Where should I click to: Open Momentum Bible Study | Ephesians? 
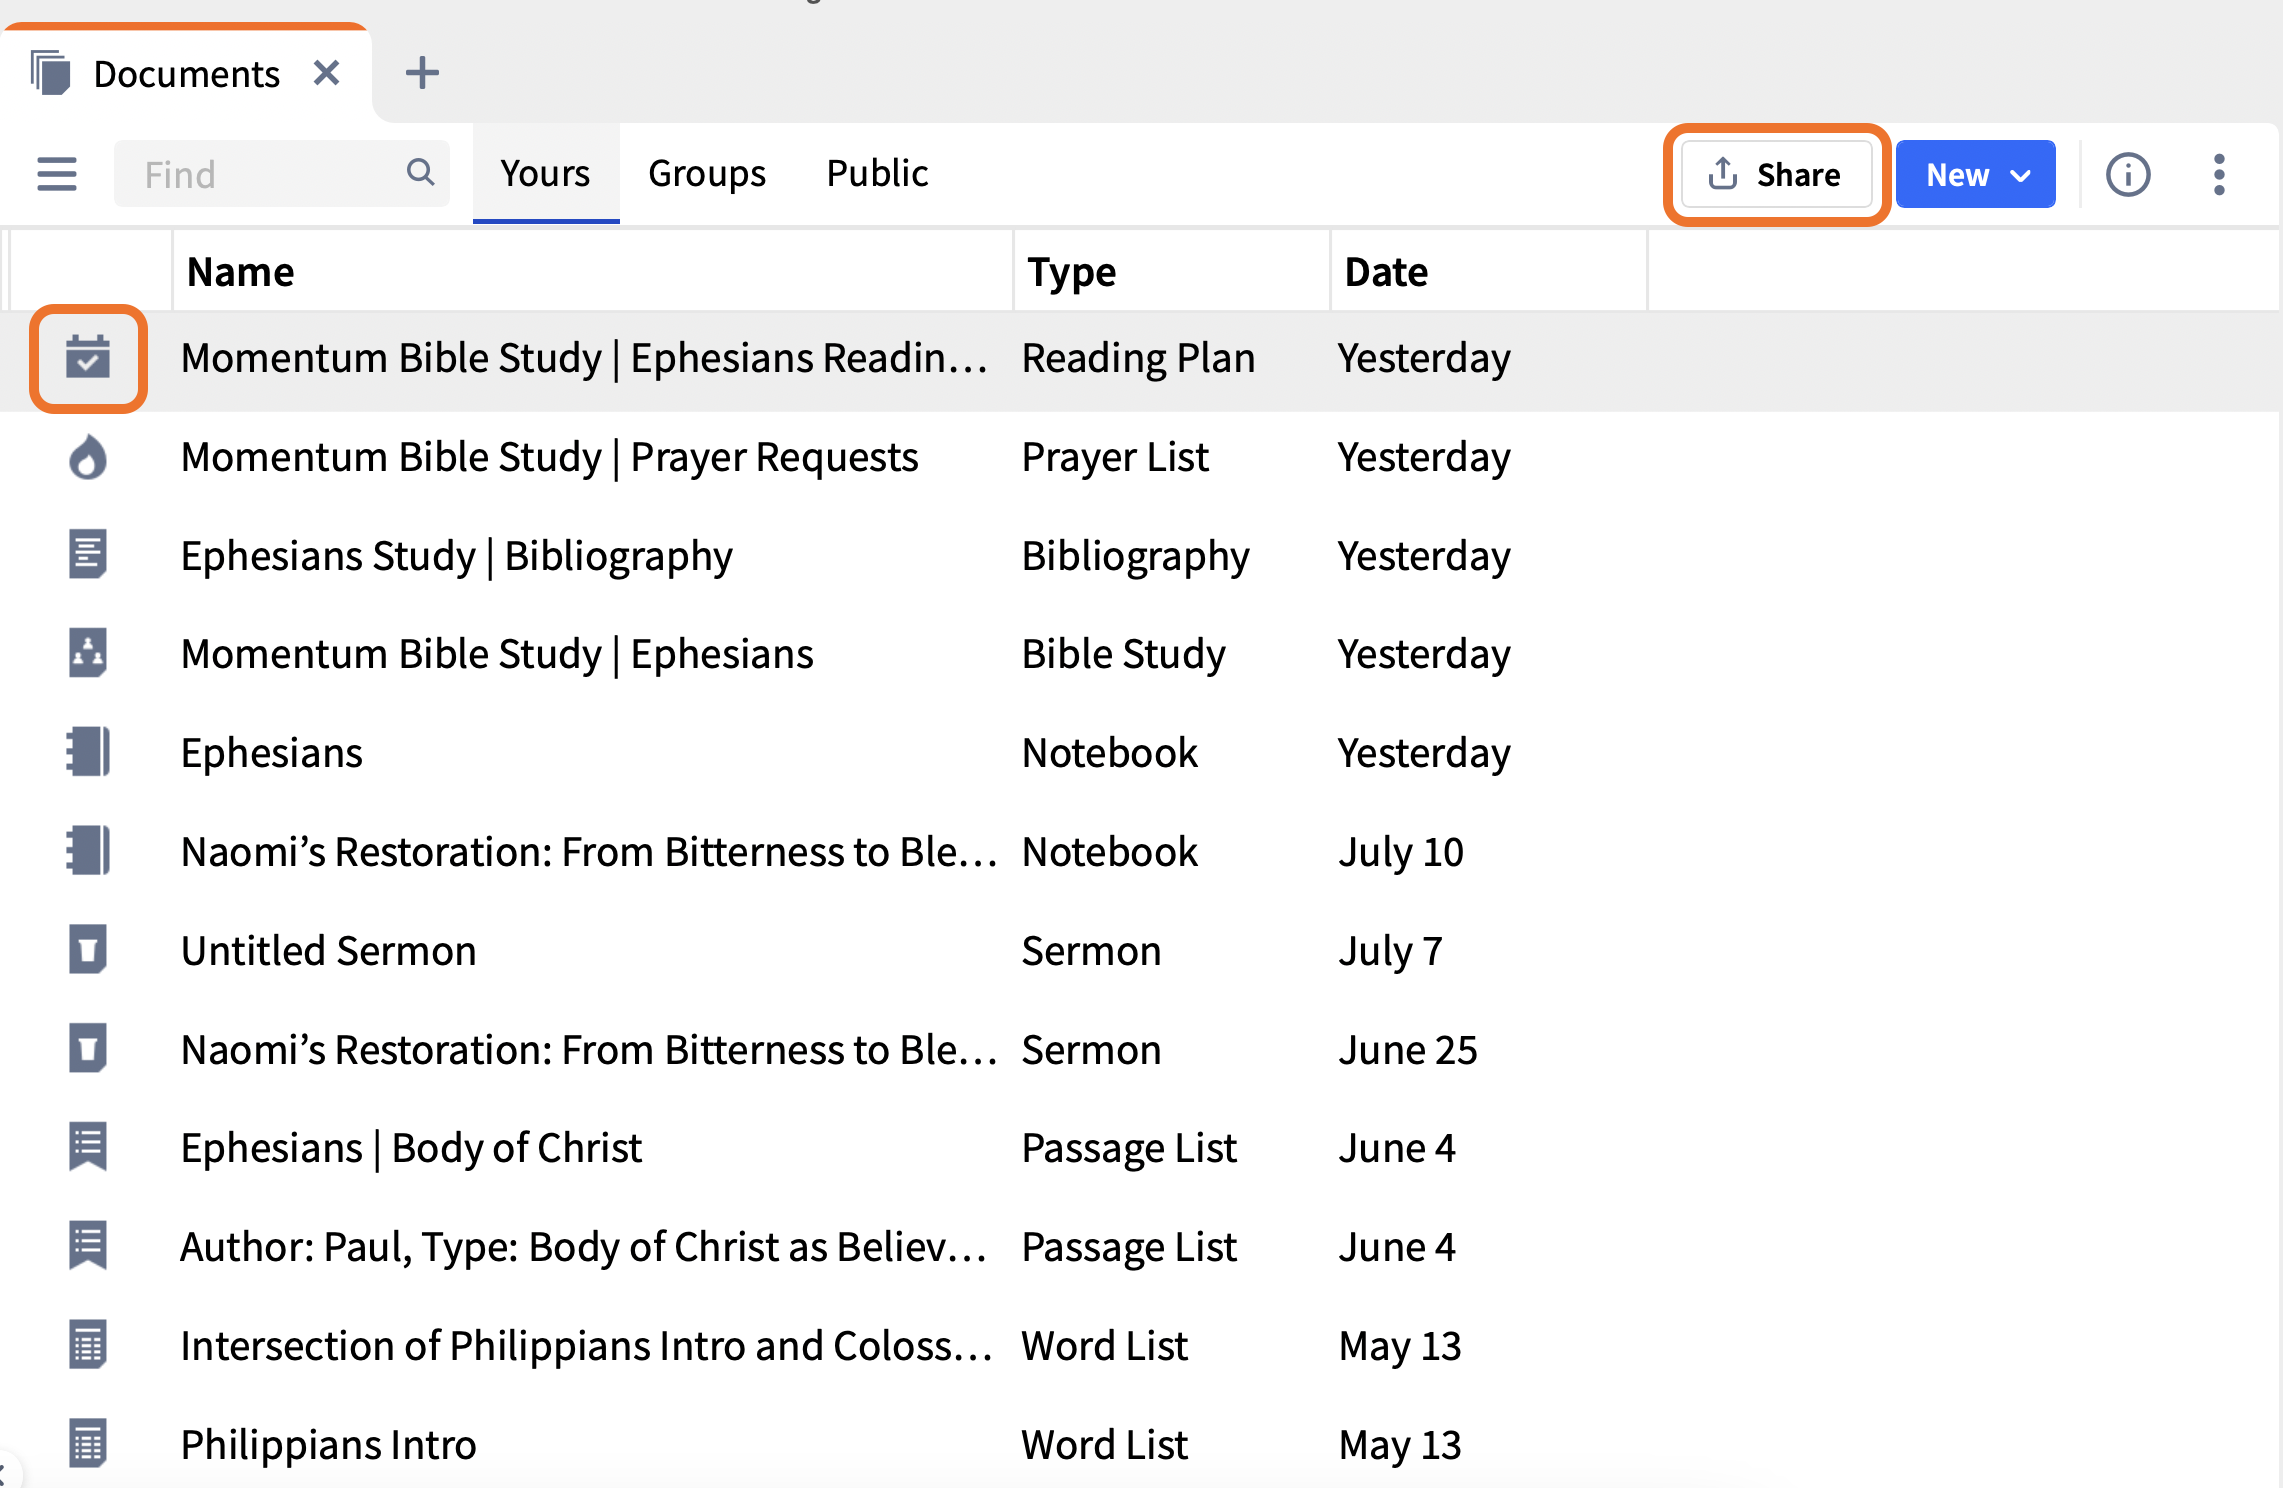coord(1141,654)
